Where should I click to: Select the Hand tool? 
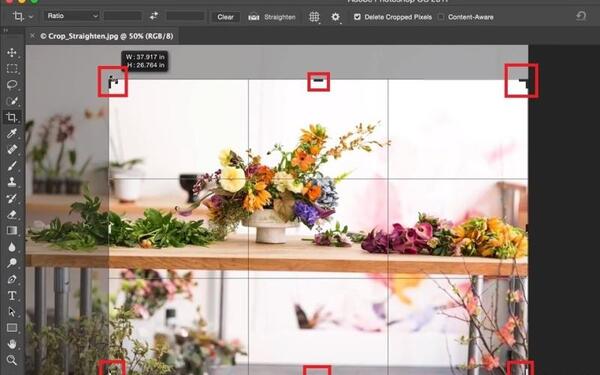pos(12,344)
